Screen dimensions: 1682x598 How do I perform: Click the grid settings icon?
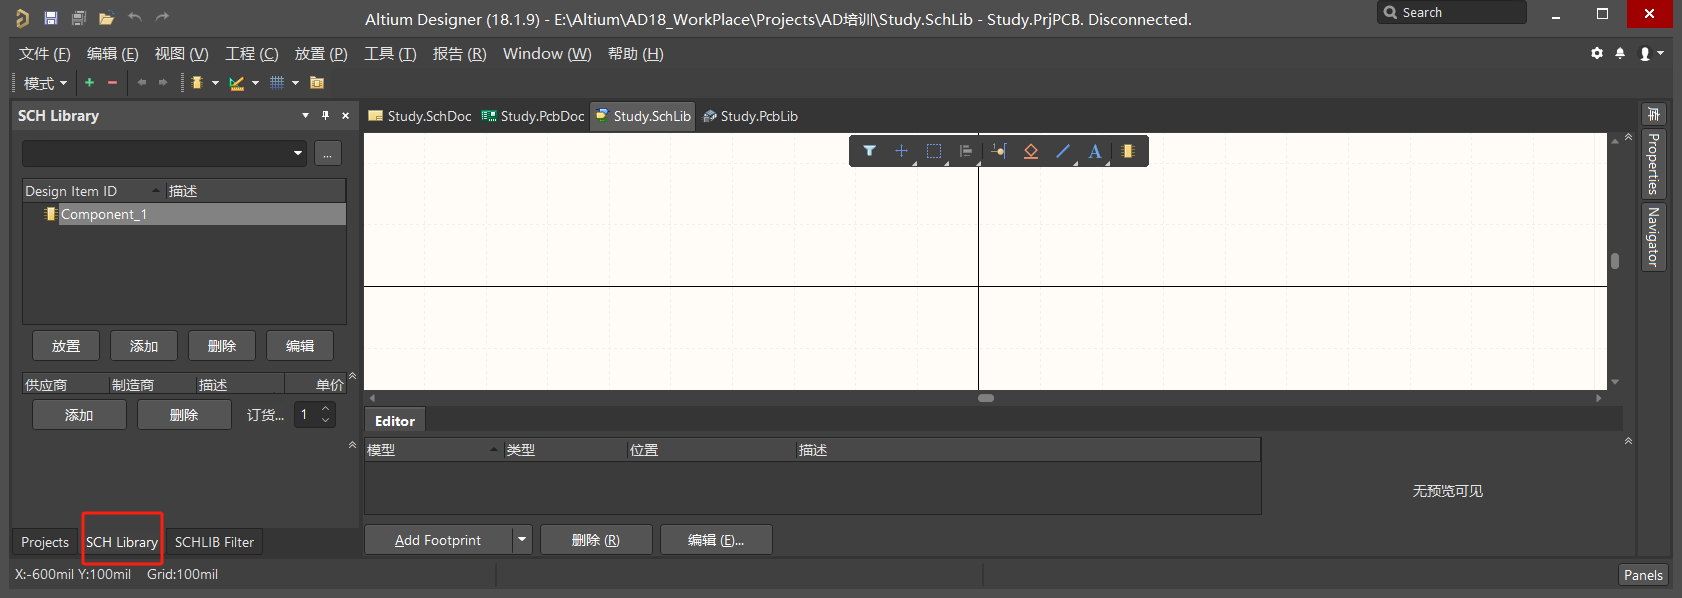(x=277, y=82)
